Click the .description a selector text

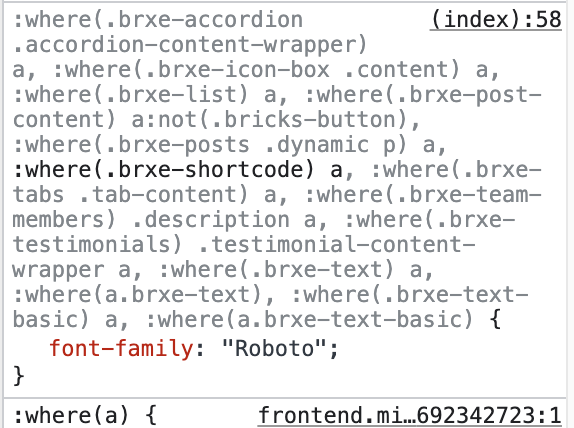pyautogui.click(x=224, y=220)
